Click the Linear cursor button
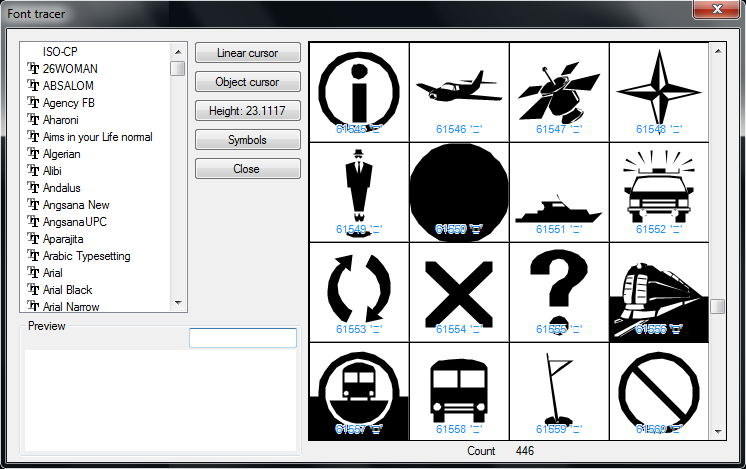This screenshot has width=746, height=469. coord(247,53)
